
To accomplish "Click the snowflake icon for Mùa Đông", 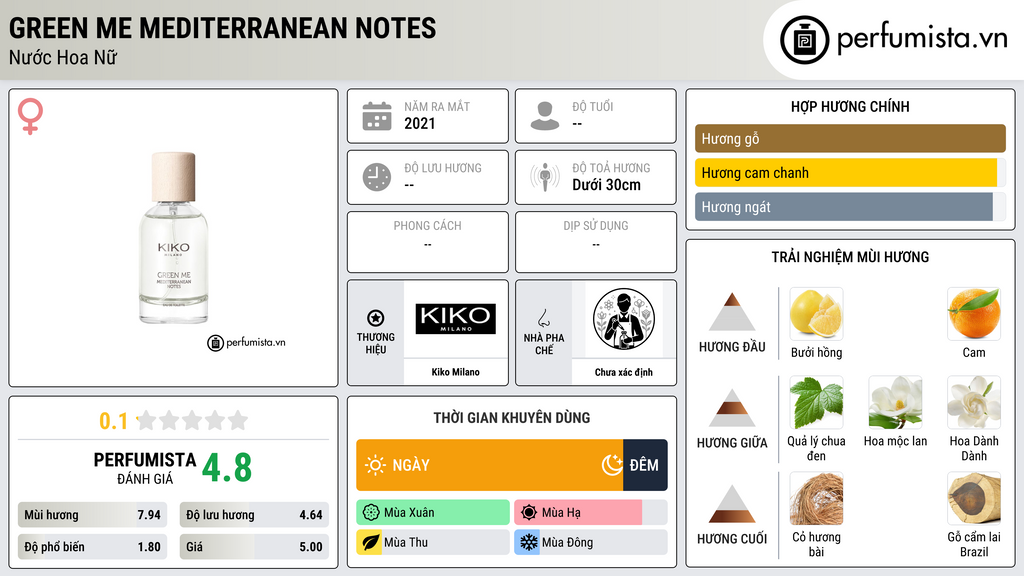I will 528,542.
